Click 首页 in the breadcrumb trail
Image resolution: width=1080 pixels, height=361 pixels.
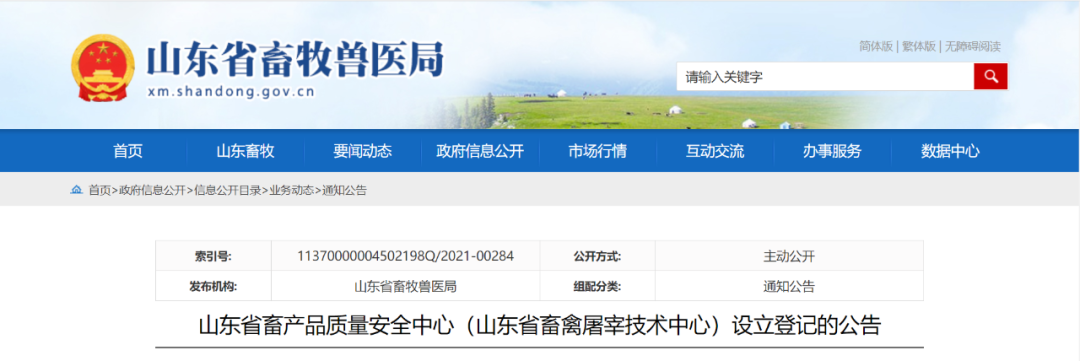pos(99,190)
